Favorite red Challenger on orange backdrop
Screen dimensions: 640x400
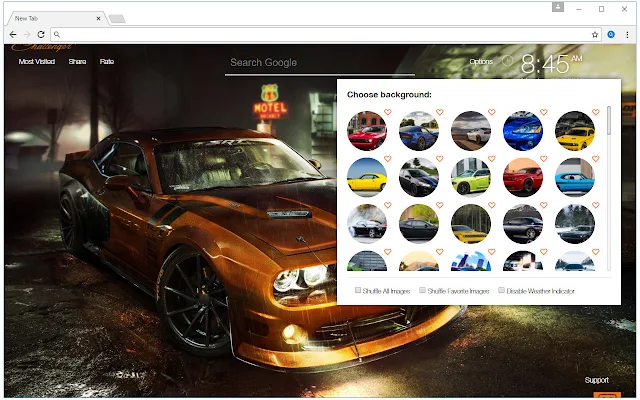[544, 158]
